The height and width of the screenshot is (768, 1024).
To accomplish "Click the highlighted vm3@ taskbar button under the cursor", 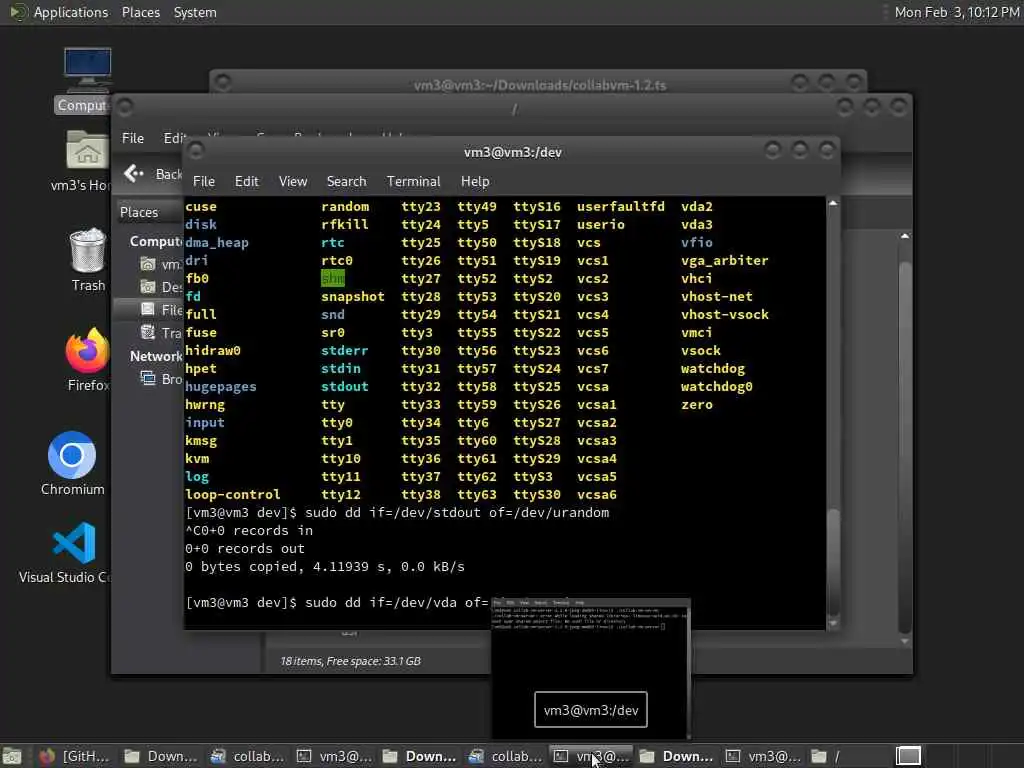I will coord(590,756).
